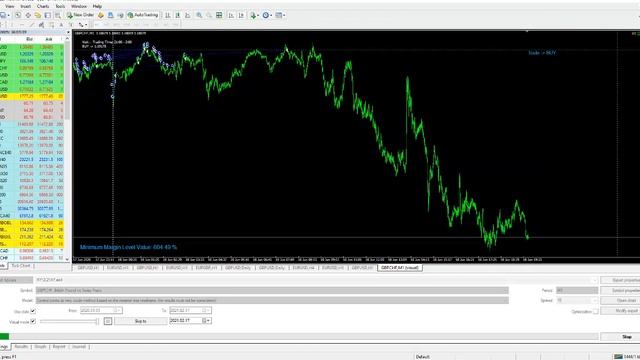Viewport: 640px width, 360px height.
Task: Click the Default profile status entry
Action: (422, 357)
